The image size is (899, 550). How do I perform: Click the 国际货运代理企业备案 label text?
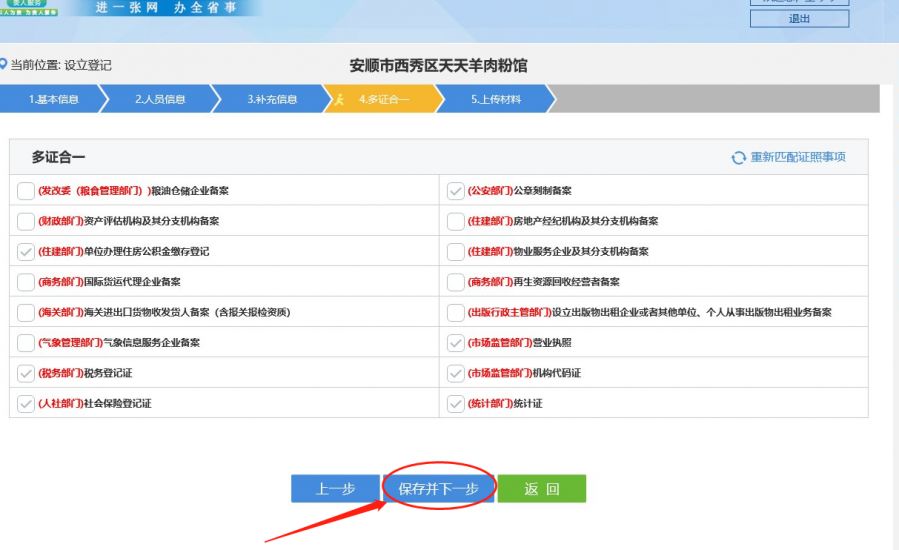pos(132,282)
